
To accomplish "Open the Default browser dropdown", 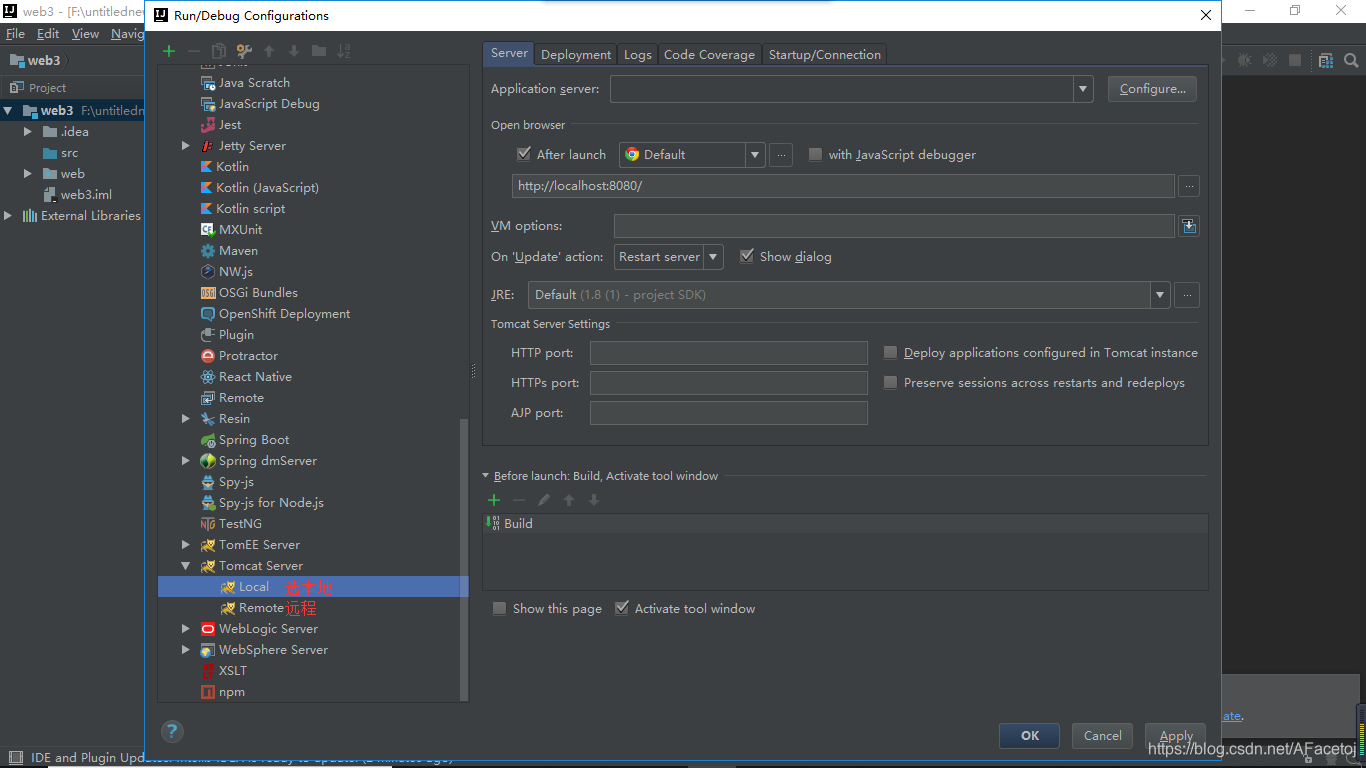I will [755, 155].
